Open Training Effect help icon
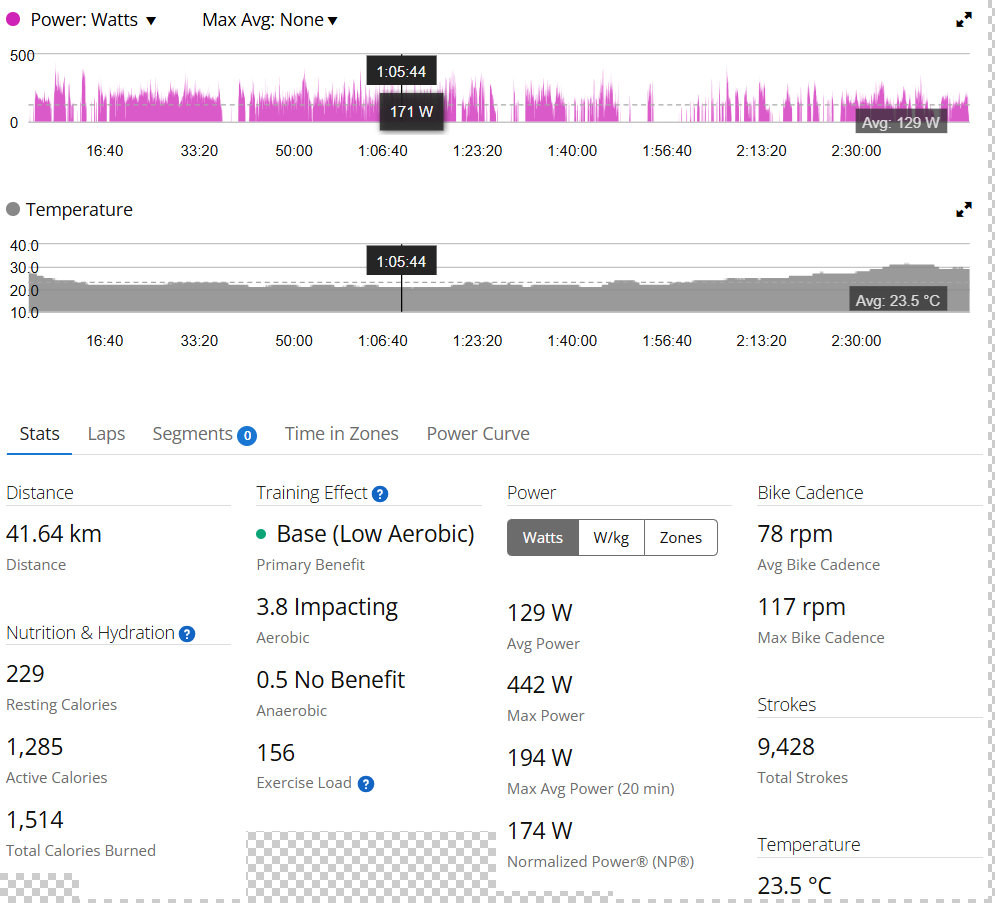Image resolution: width=995 pixels, height=903 pixels. [x=379, y=494]
